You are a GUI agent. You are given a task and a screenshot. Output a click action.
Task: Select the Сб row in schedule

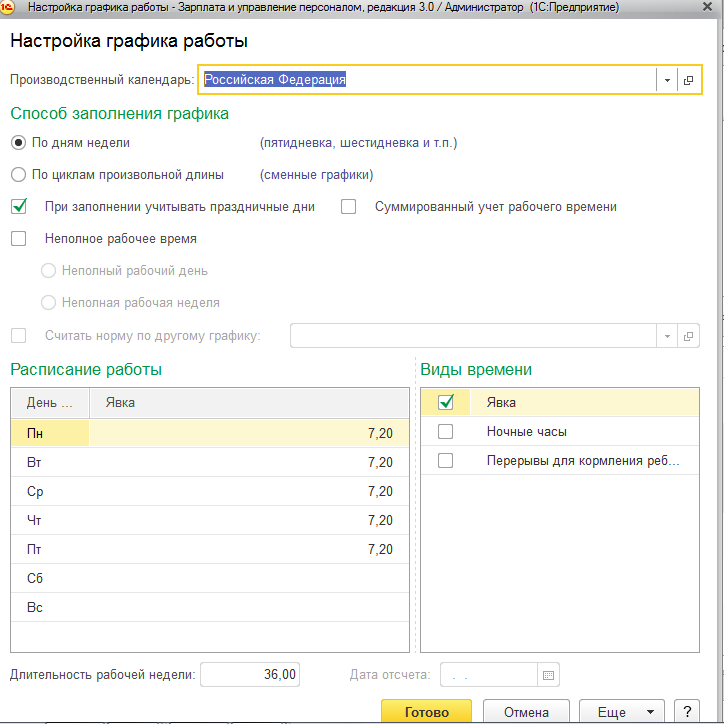pos(210,578)
